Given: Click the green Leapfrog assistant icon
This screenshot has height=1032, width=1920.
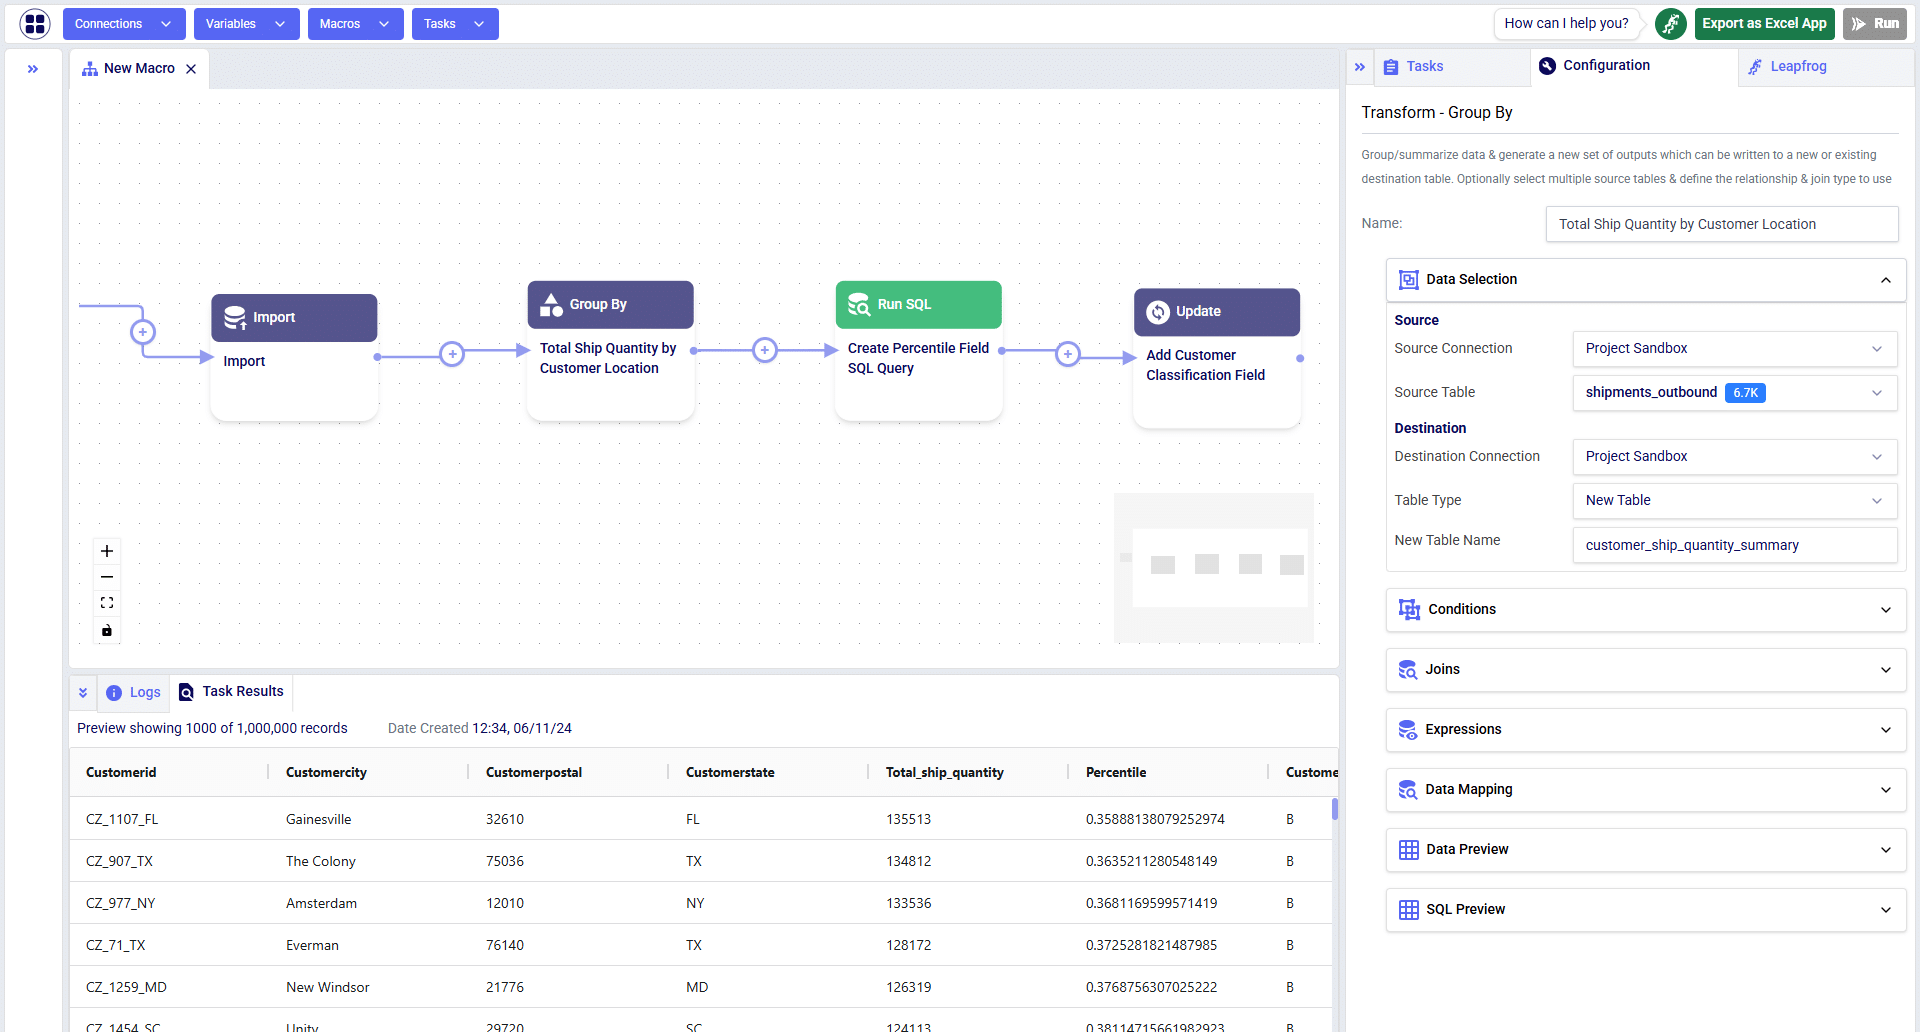Looking at the screenshot, I should pyautogui.click(x=1670, y=23).
